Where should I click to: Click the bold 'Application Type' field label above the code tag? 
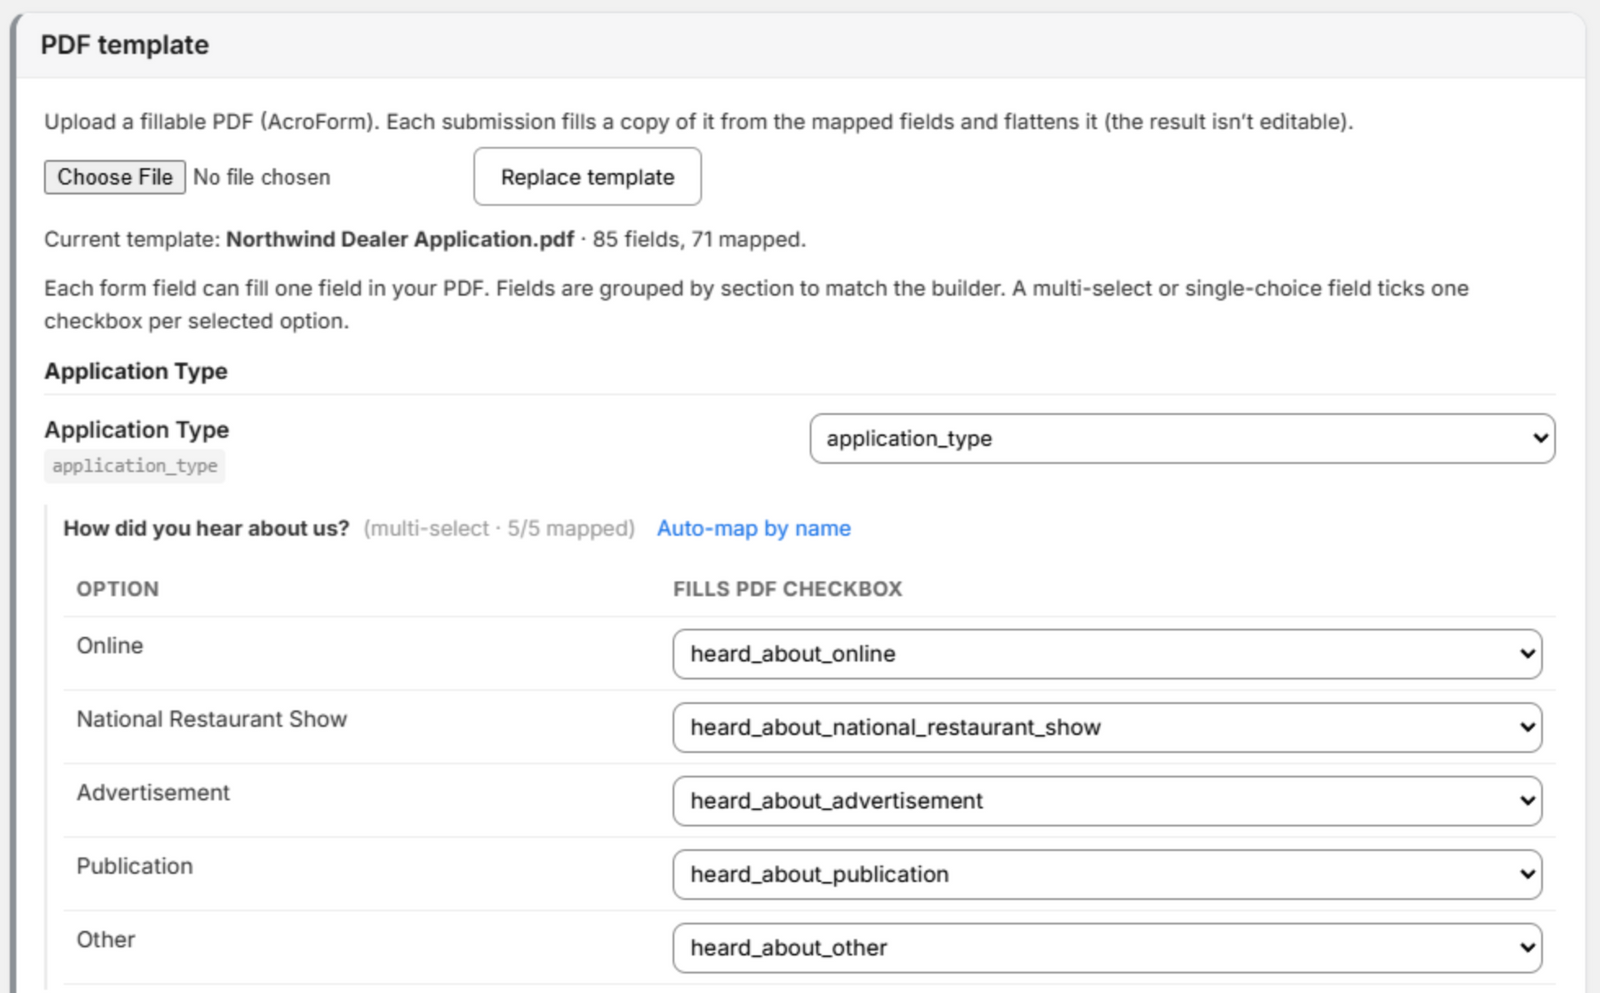[137, 430]
